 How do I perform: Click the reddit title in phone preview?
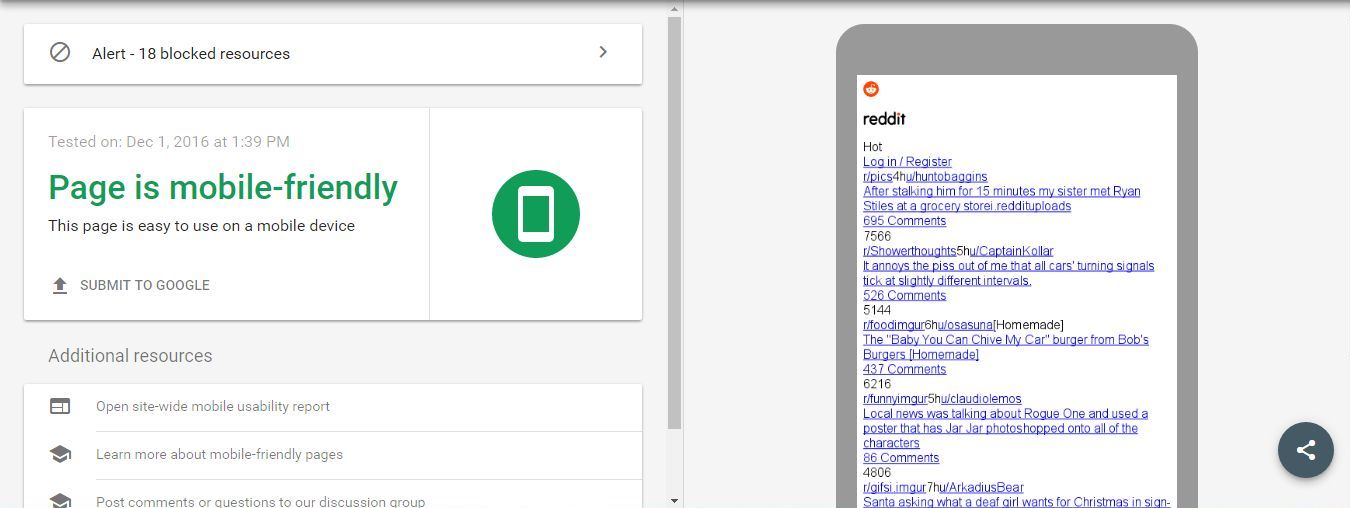coord(884,119)
